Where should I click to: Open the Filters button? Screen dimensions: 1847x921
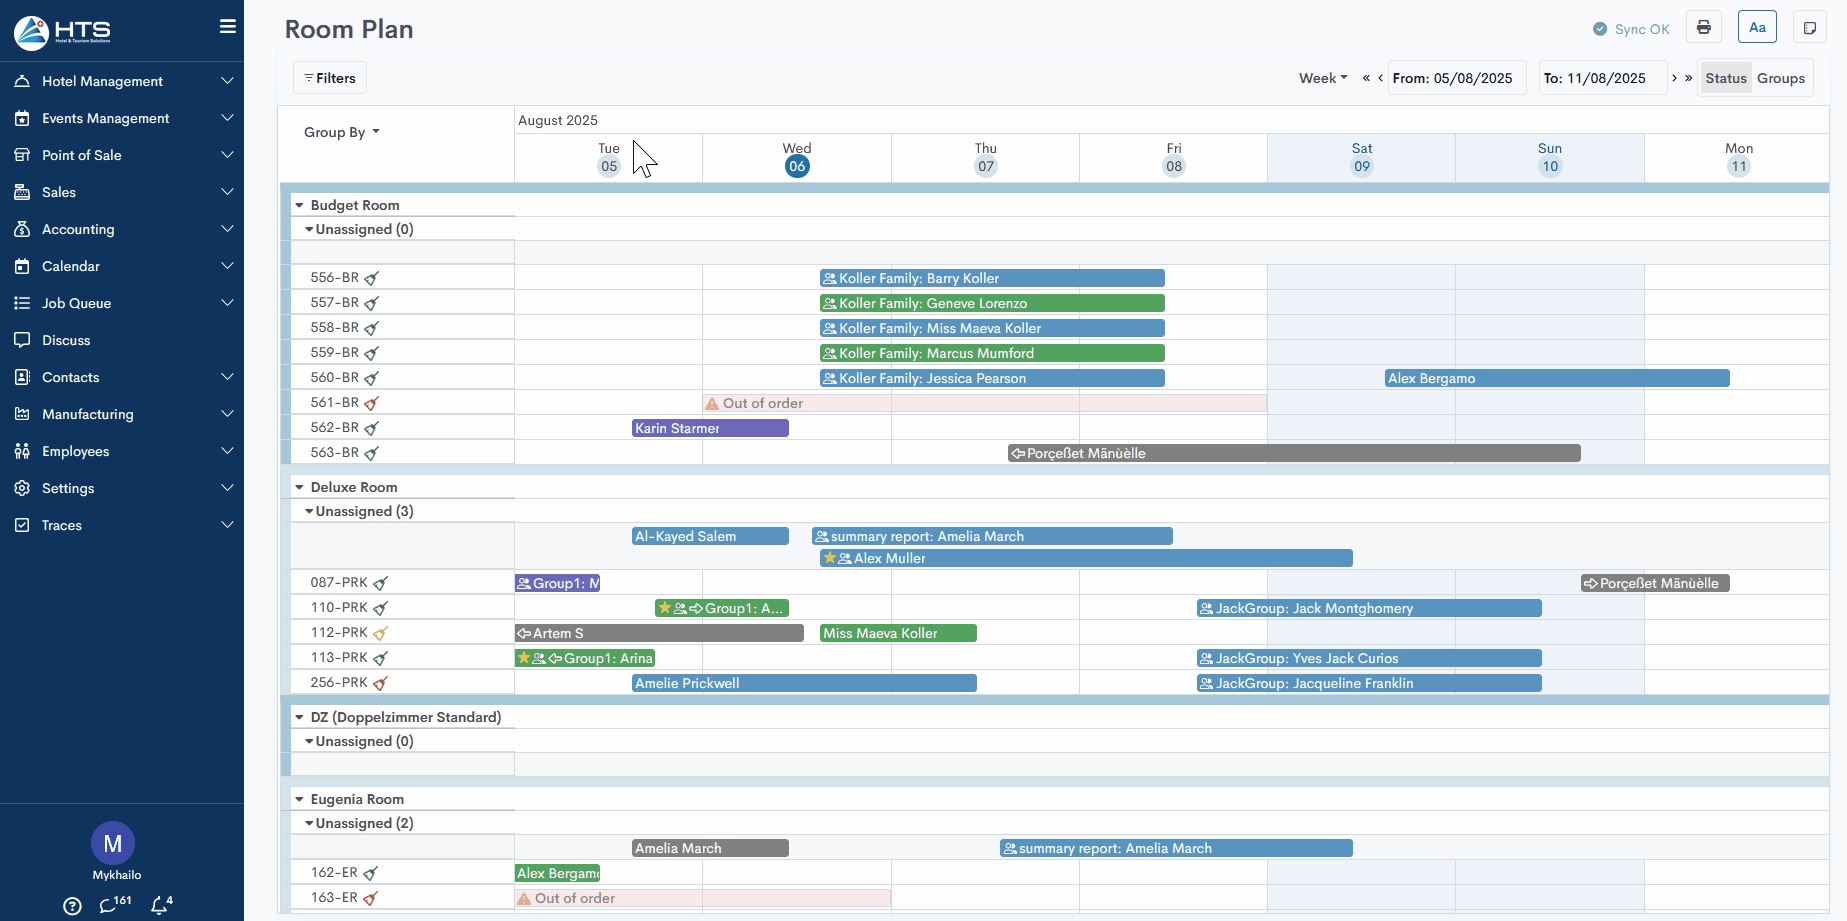coord(330,78)
